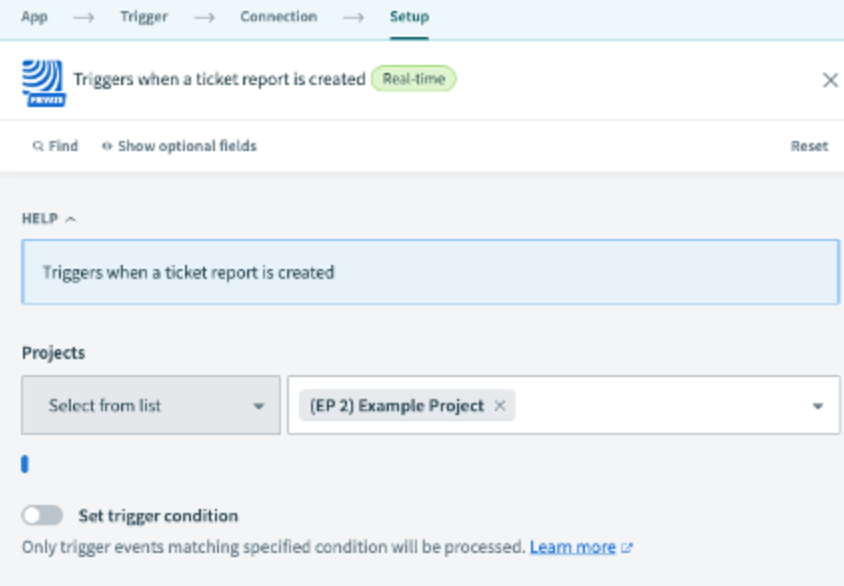Click the Real-time badge
Screen dimensions: 844x586
pos(413,79)
